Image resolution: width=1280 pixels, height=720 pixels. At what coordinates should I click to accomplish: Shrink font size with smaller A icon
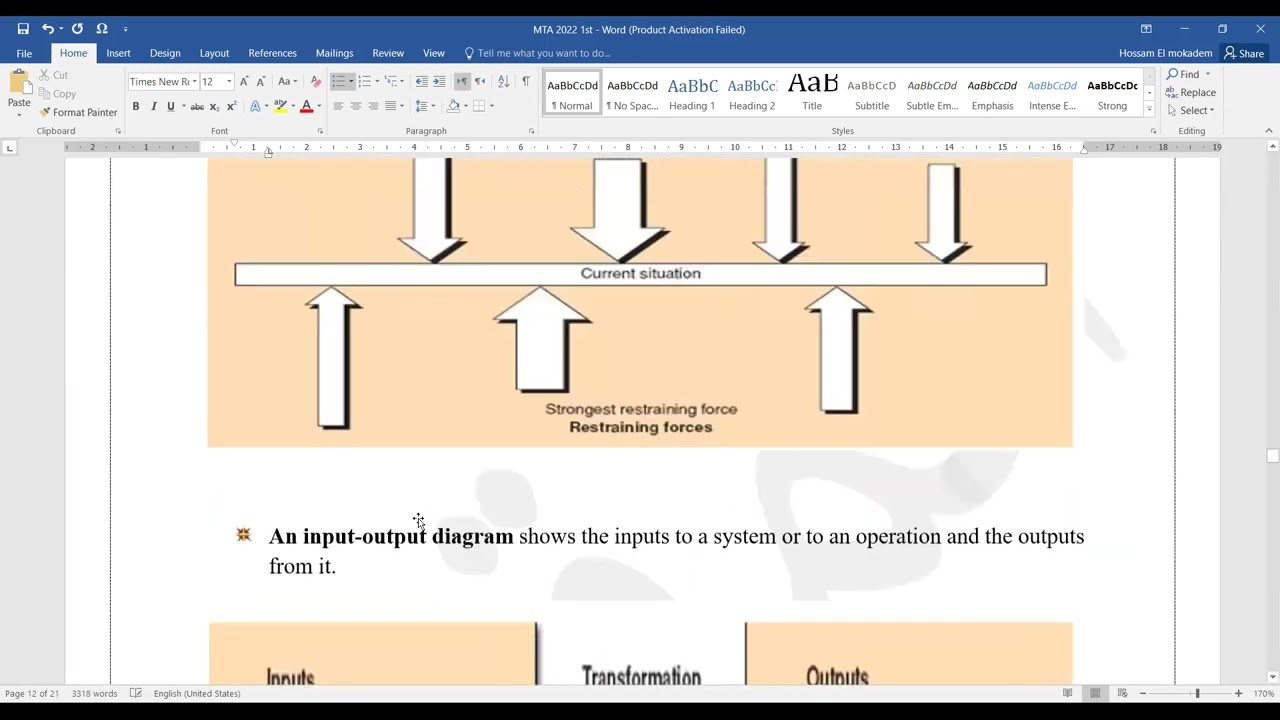coord(261,82)
